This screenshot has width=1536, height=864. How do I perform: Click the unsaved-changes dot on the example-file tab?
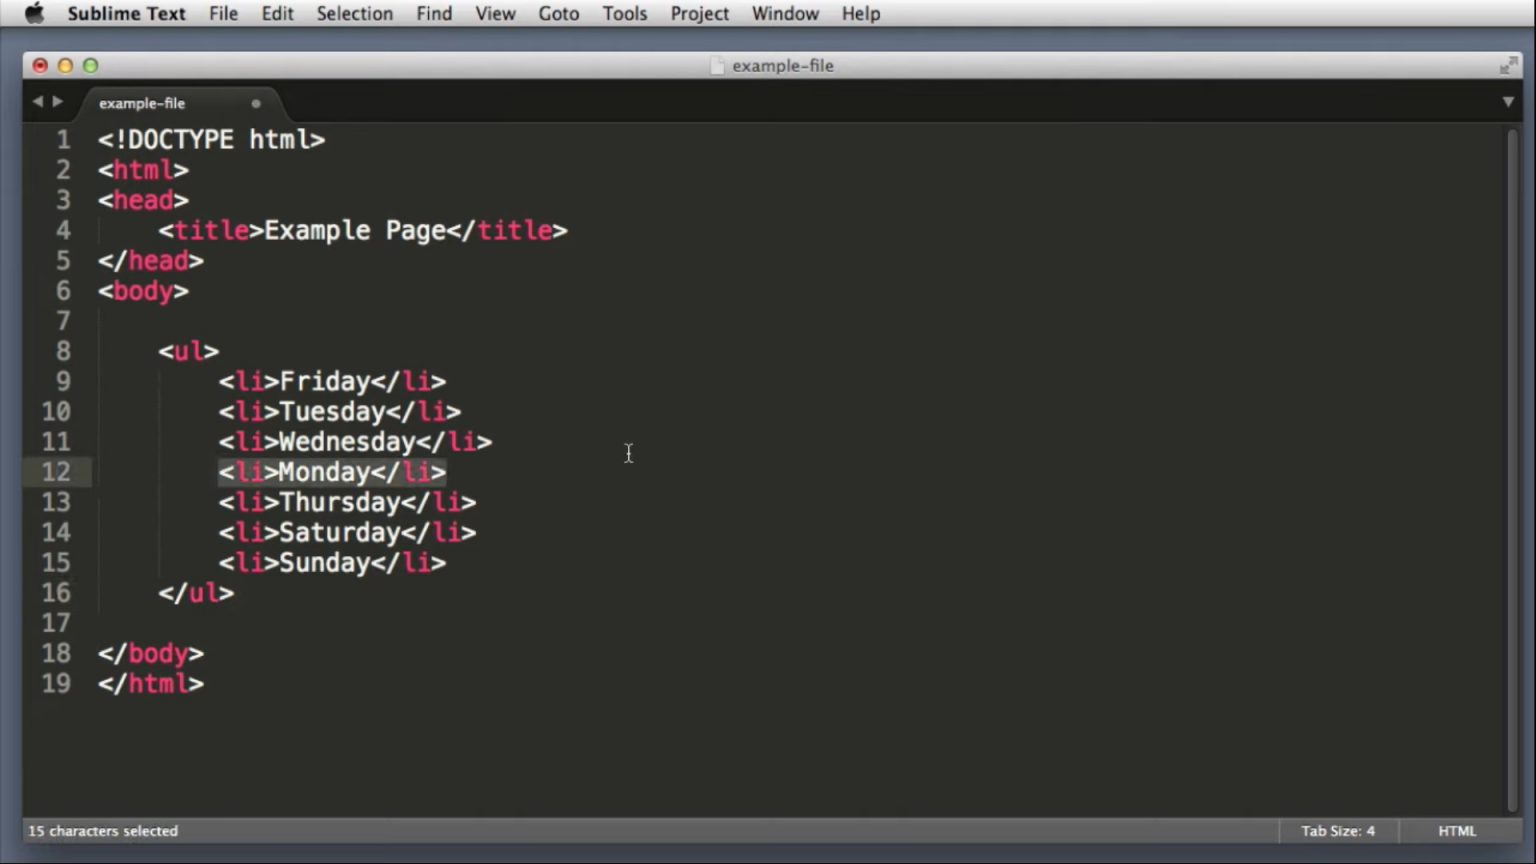click(256, 103)
